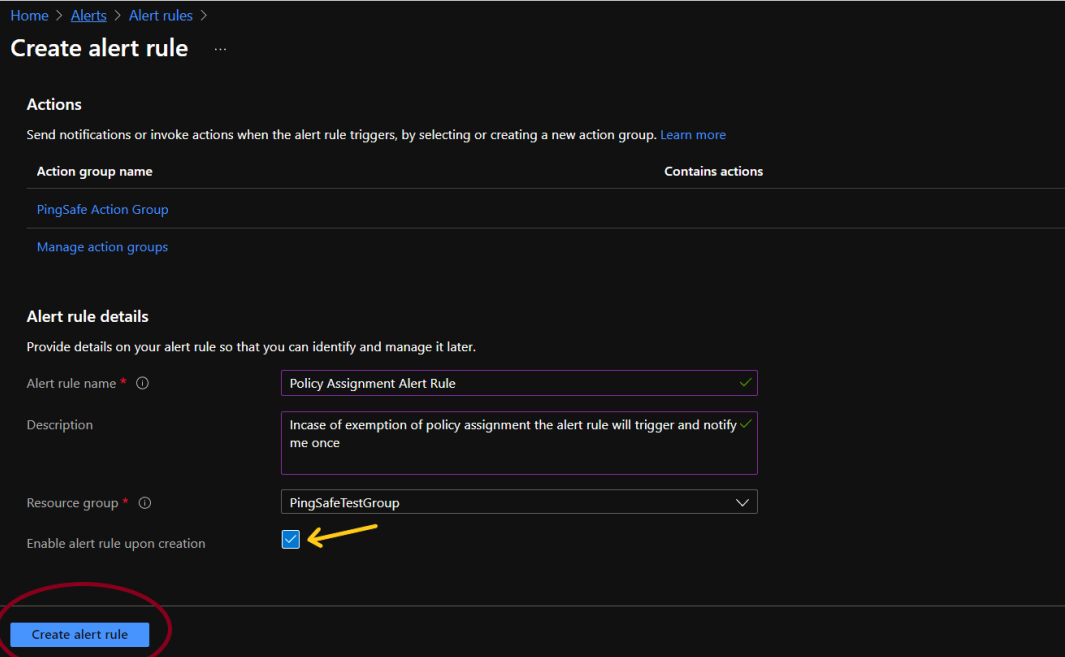
Task: Untick the Enable alert rule upon creation checkbox
Action: tap(291, 540)
